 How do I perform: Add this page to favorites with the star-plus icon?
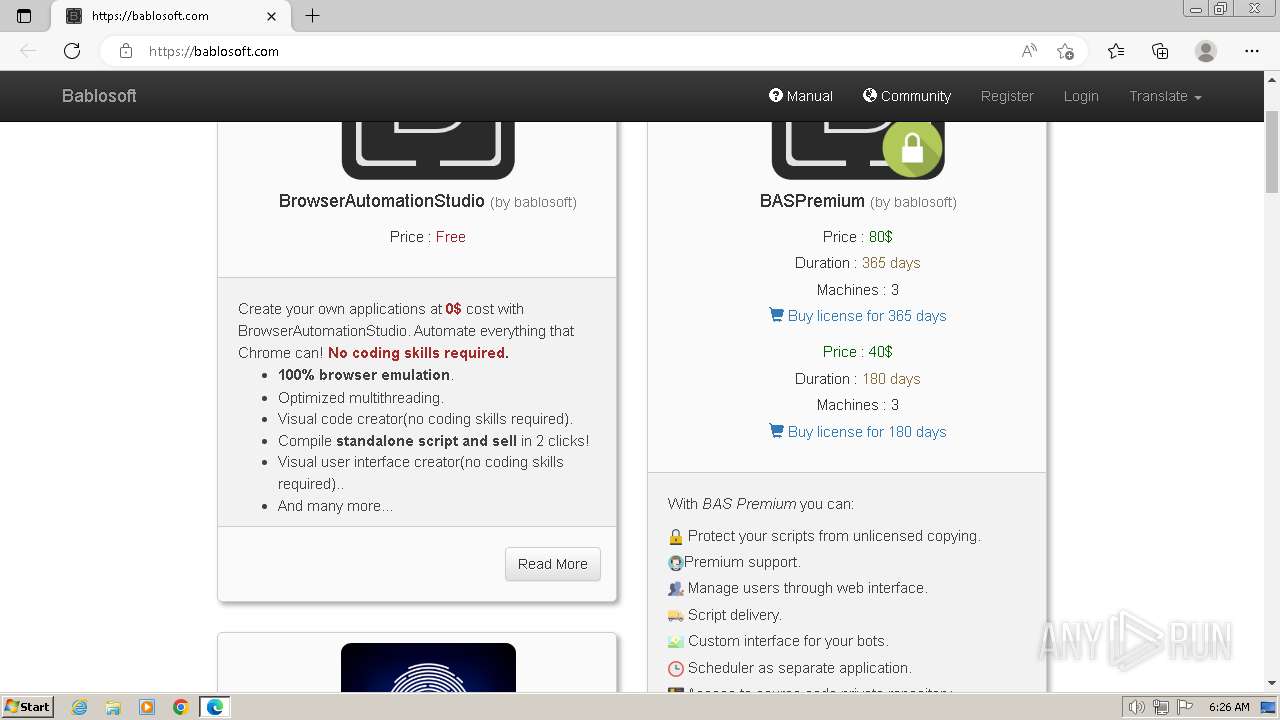click(x=1066, y=51)
